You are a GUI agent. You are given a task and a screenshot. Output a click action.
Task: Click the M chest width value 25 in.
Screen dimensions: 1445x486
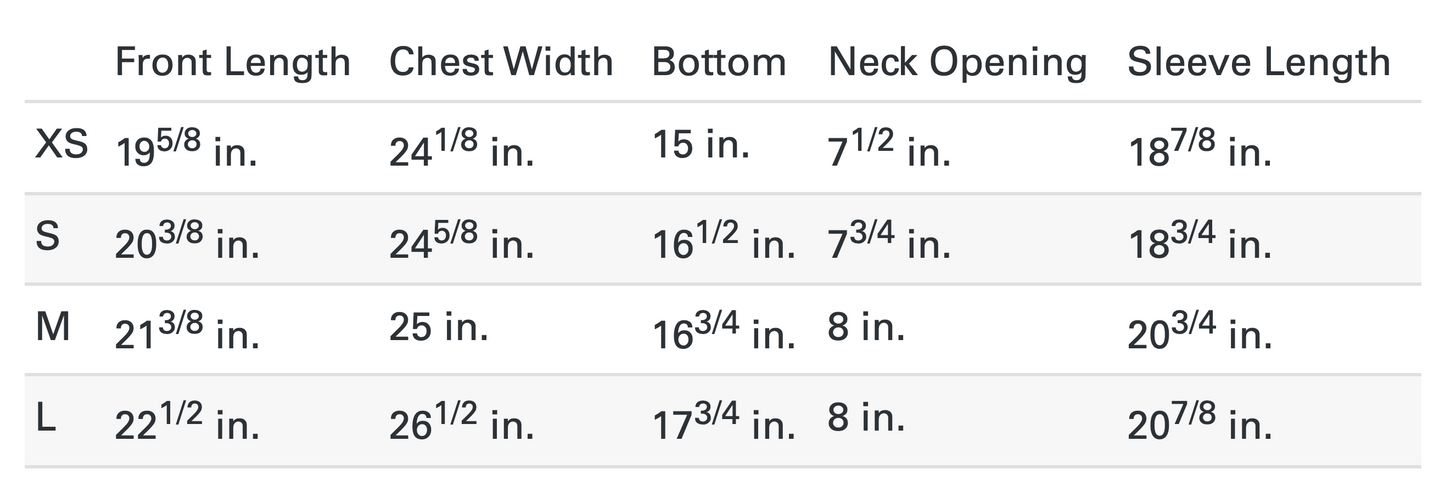(439, 327)
